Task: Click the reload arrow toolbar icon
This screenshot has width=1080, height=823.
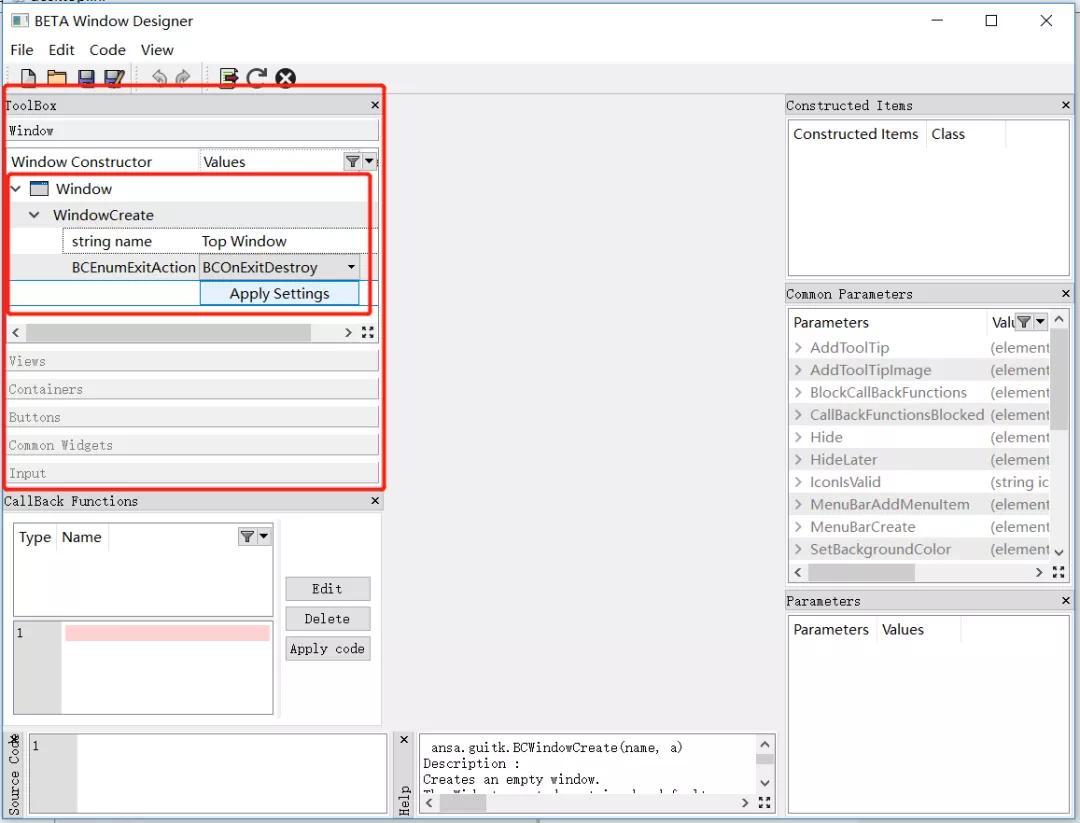Action: tap(257, 78)
